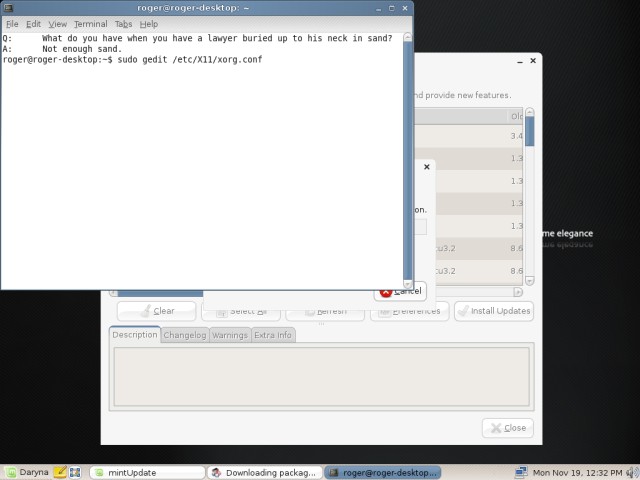Click the old version column header
Image resolution: width=640 pixels, height=480 pixels.
point(516,117)
